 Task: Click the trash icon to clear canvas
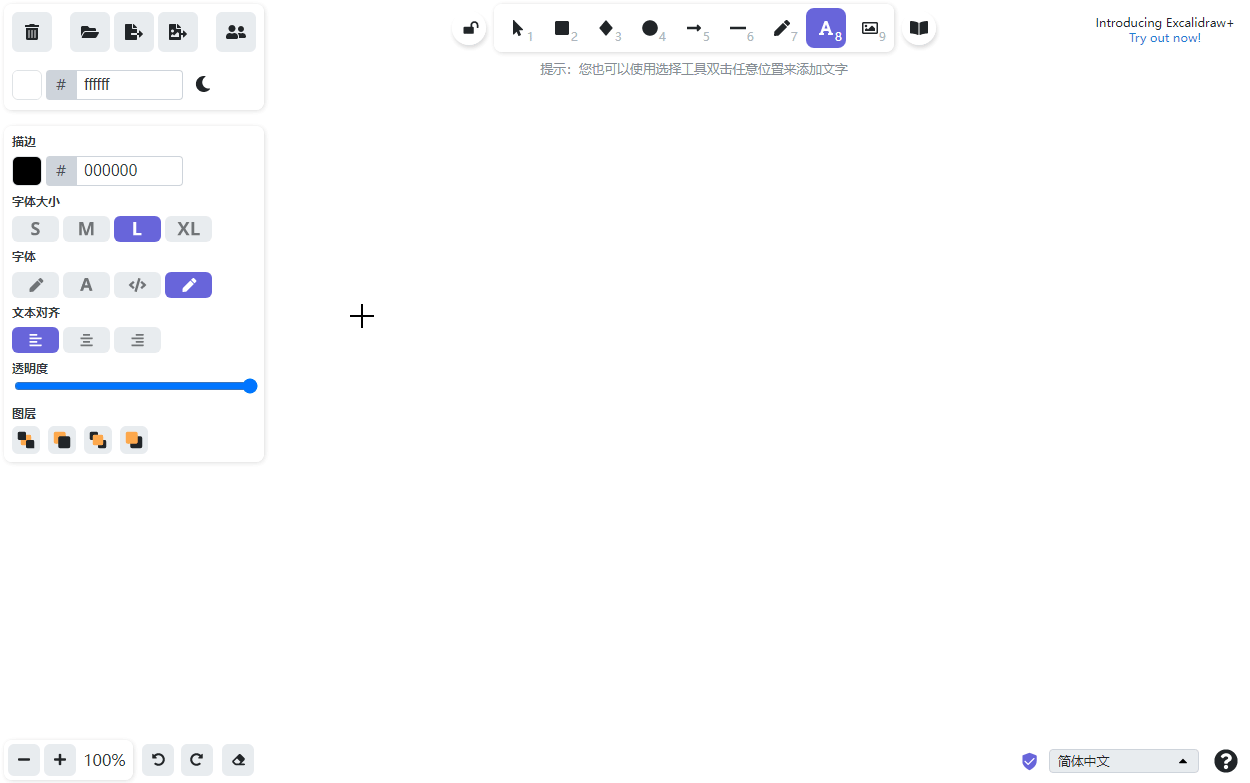tap(32, 32)
